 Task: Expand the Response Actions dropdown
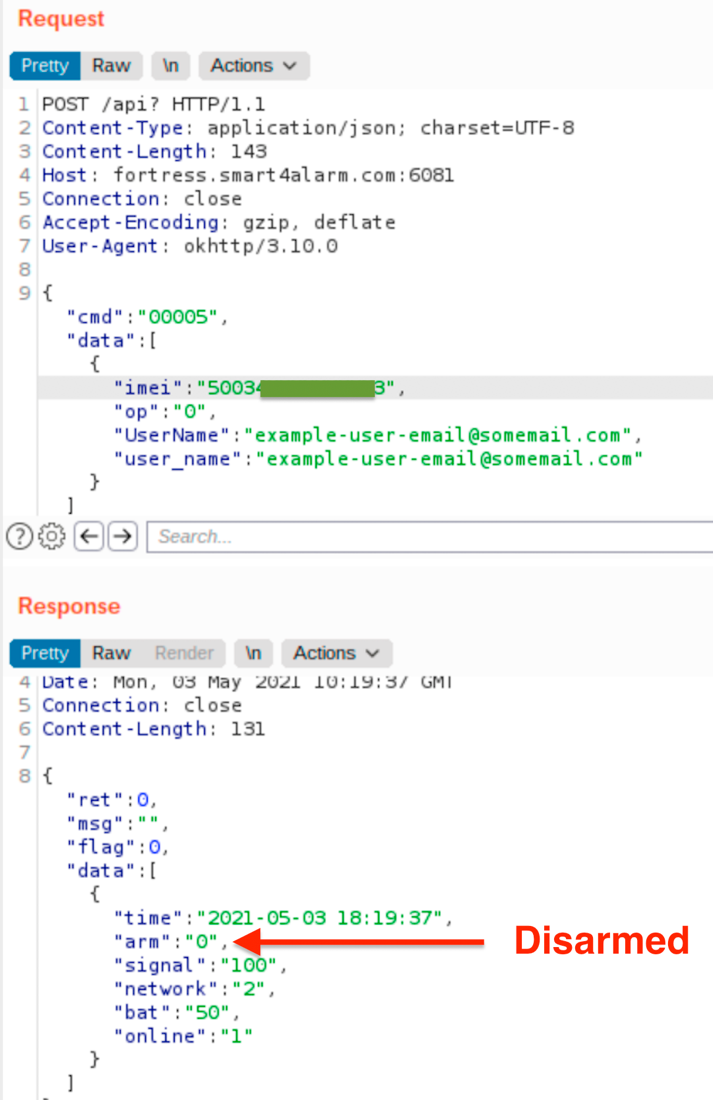337,653
